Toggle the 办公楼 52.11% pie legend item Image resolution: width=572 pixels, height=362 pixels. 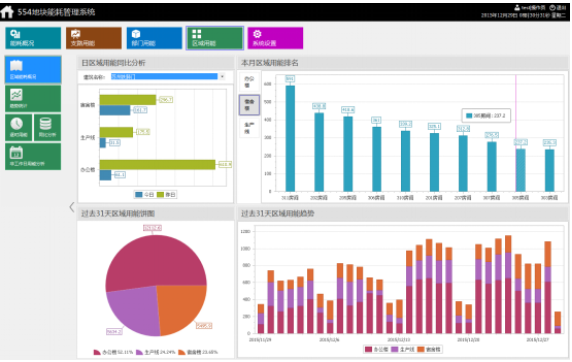point(113,352)
